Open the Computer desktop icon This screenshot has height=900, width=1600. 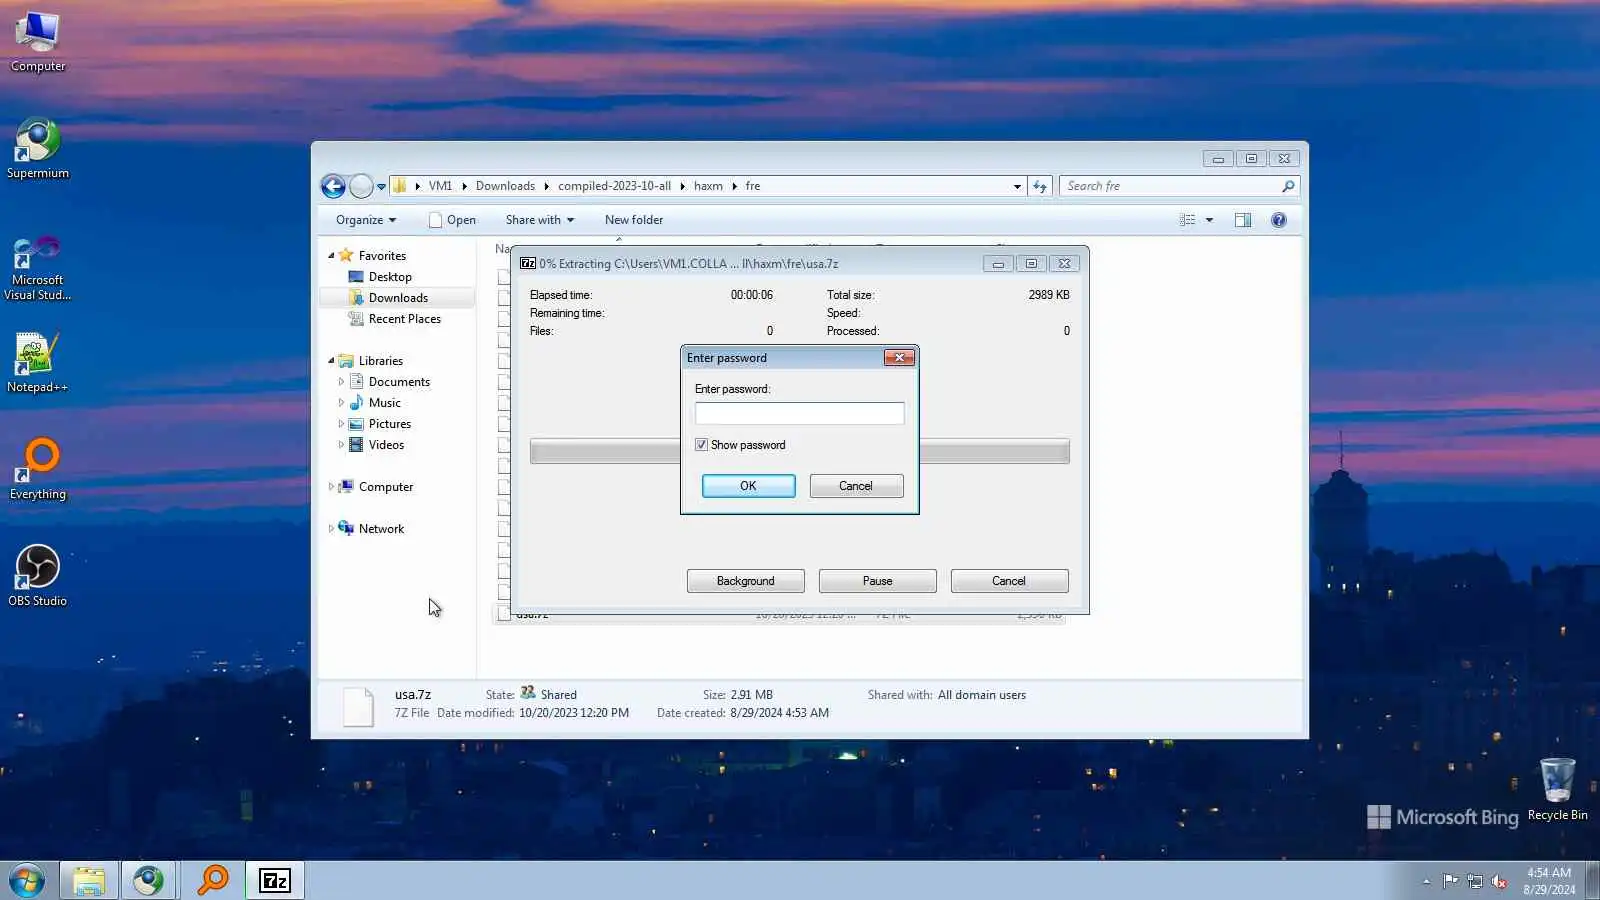[x=38, y=42]
